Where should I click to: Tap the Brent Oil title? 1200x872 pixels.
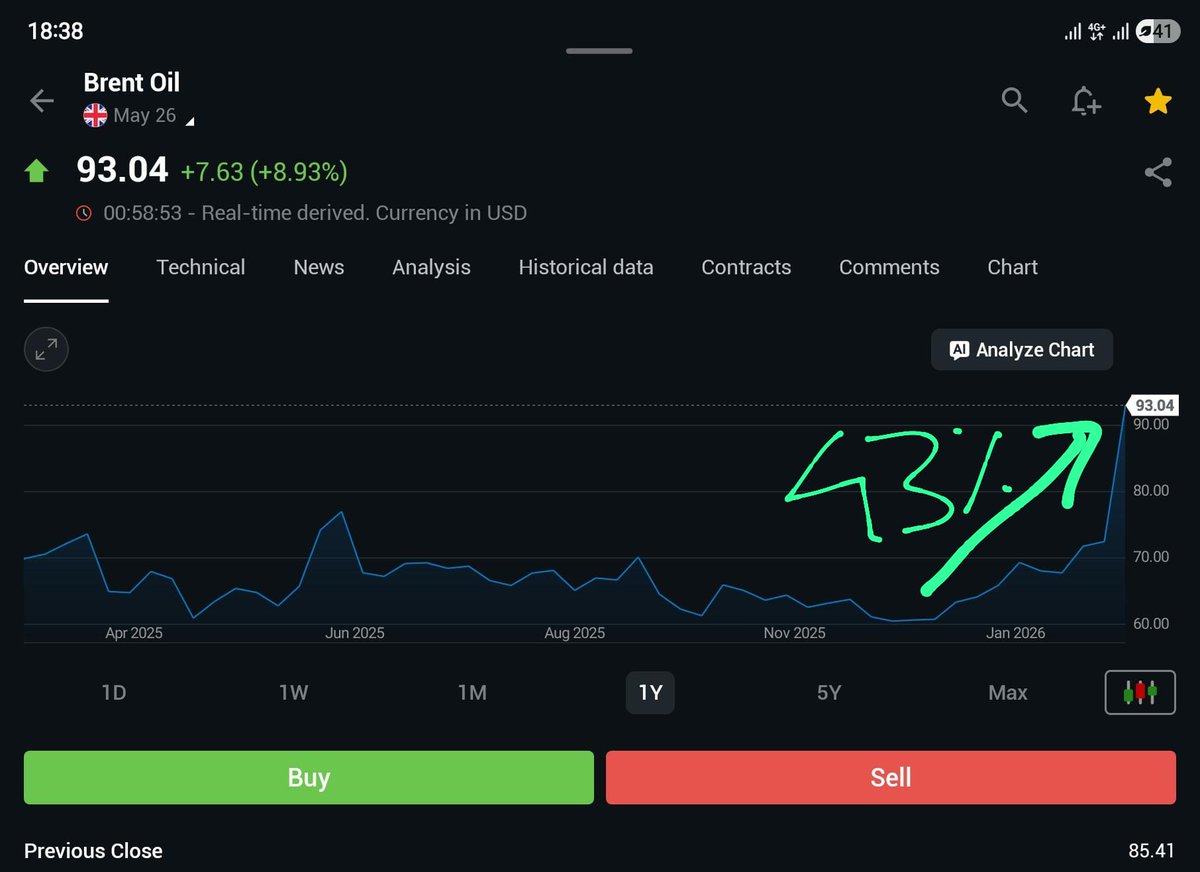pyautogui.click(x=132, y=82)
